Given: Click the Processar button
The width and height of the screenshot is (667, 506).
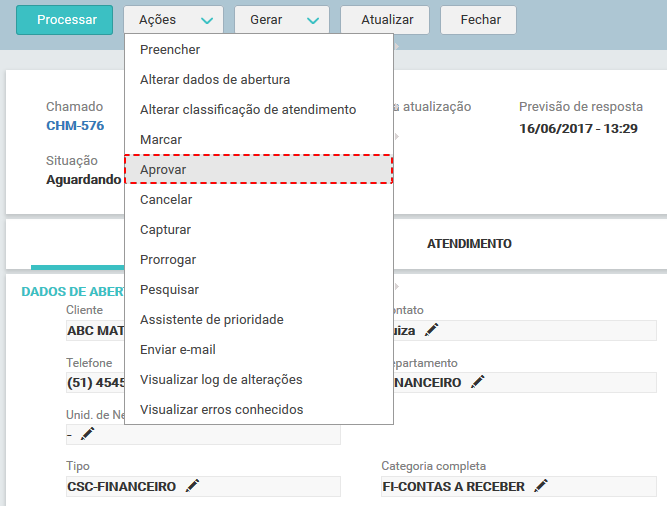Looking at the screenshot, I should tap(64, 20).
